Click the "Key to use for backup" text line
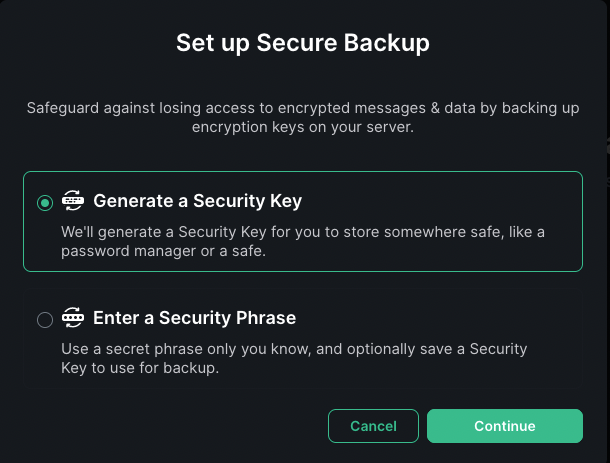Viewport: 610px width, 463px height. [140, 368]
